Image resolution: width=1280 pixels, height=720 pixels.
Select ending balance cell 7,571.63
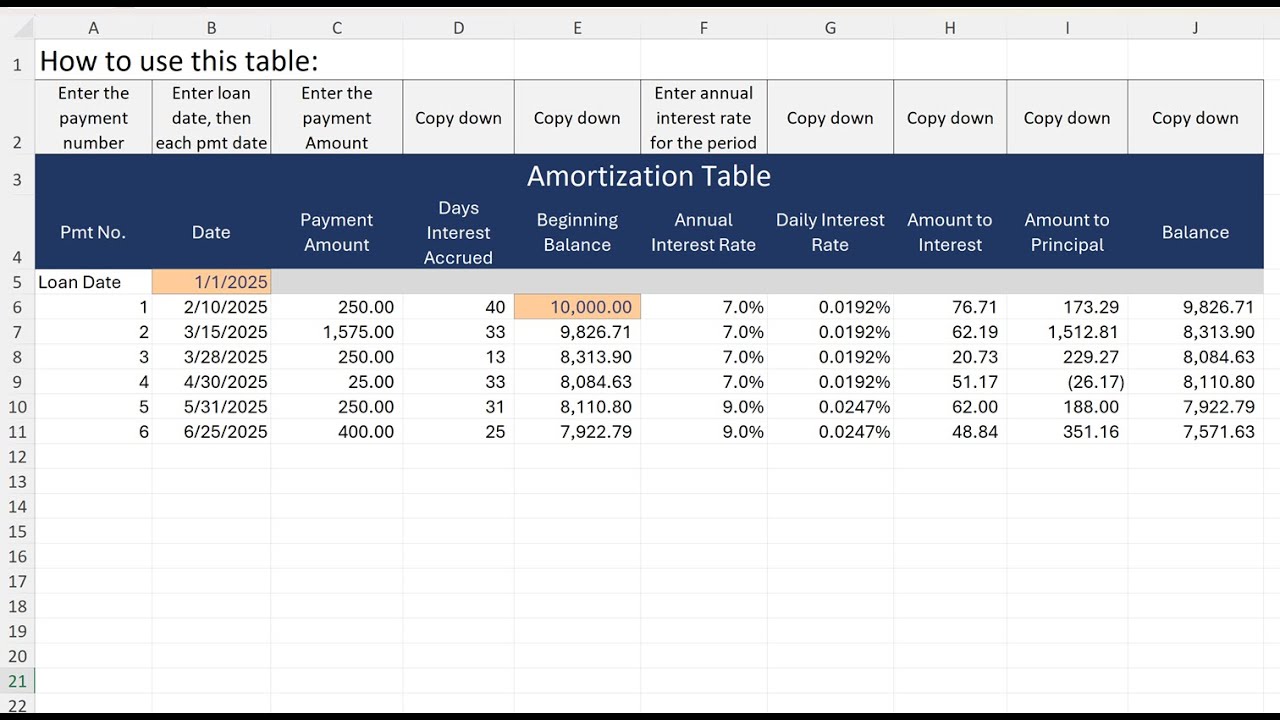point(1195,432)
